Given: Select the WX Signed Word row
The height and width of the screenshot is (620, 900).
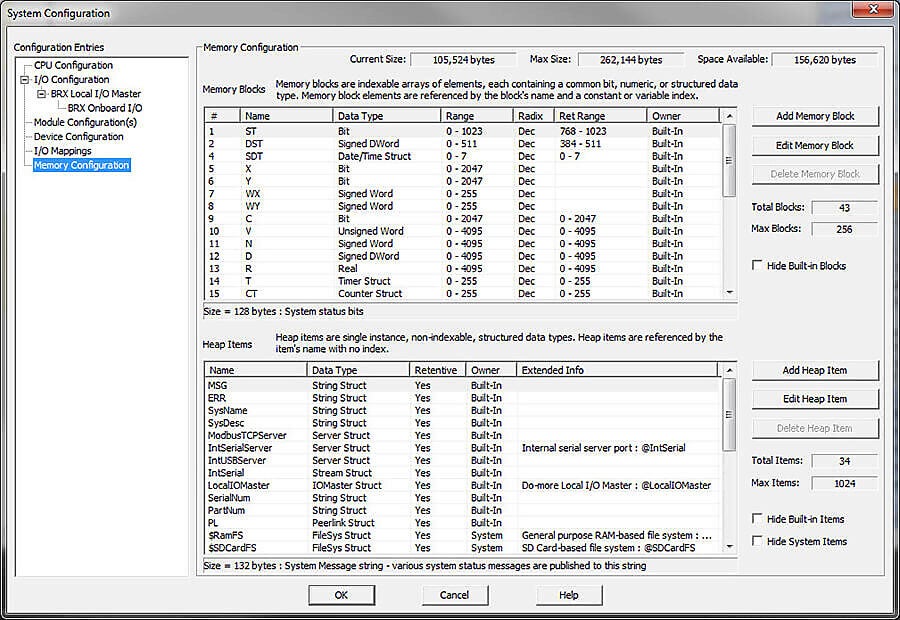Looking at the screenshot, I should (463, 194).
